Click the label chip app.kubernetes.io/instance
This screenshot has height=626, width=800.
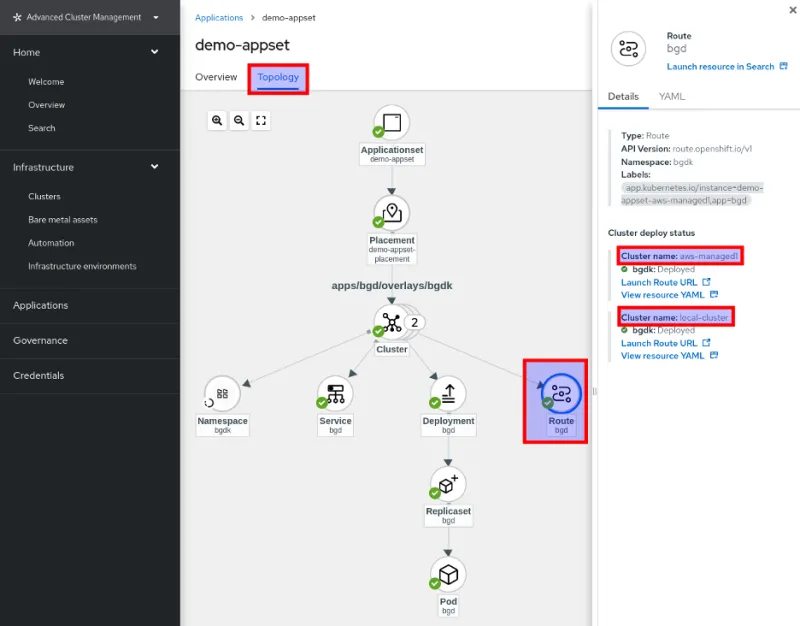coord(692,194)
